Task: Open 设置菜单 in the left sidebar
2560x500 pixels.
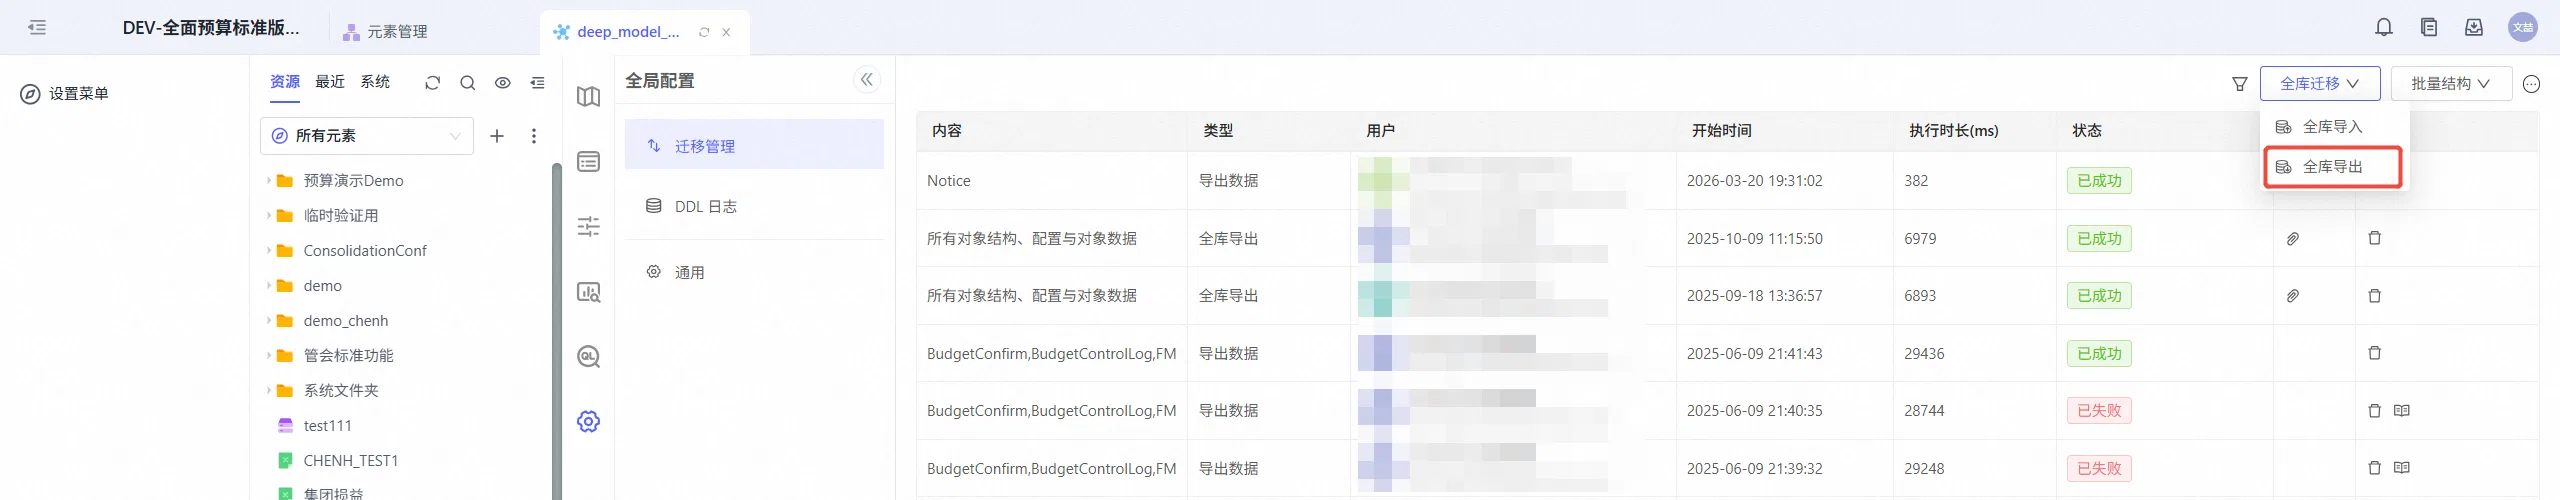Action: (x=65, y=94)
